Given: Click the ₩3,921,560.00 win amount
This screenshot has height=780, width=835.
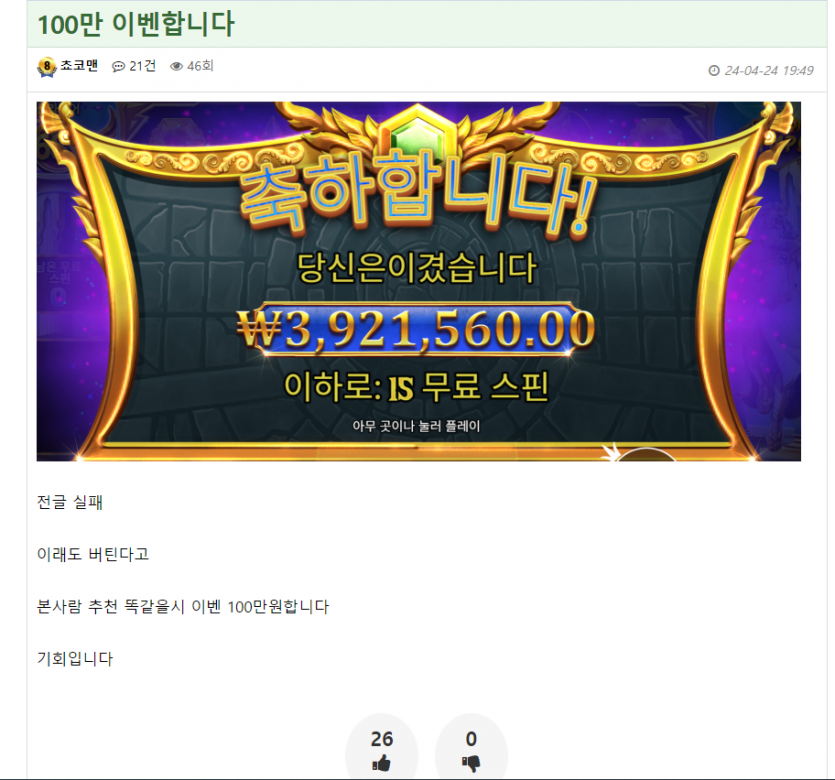Looking at the screenshot, I should pos(416,329).
